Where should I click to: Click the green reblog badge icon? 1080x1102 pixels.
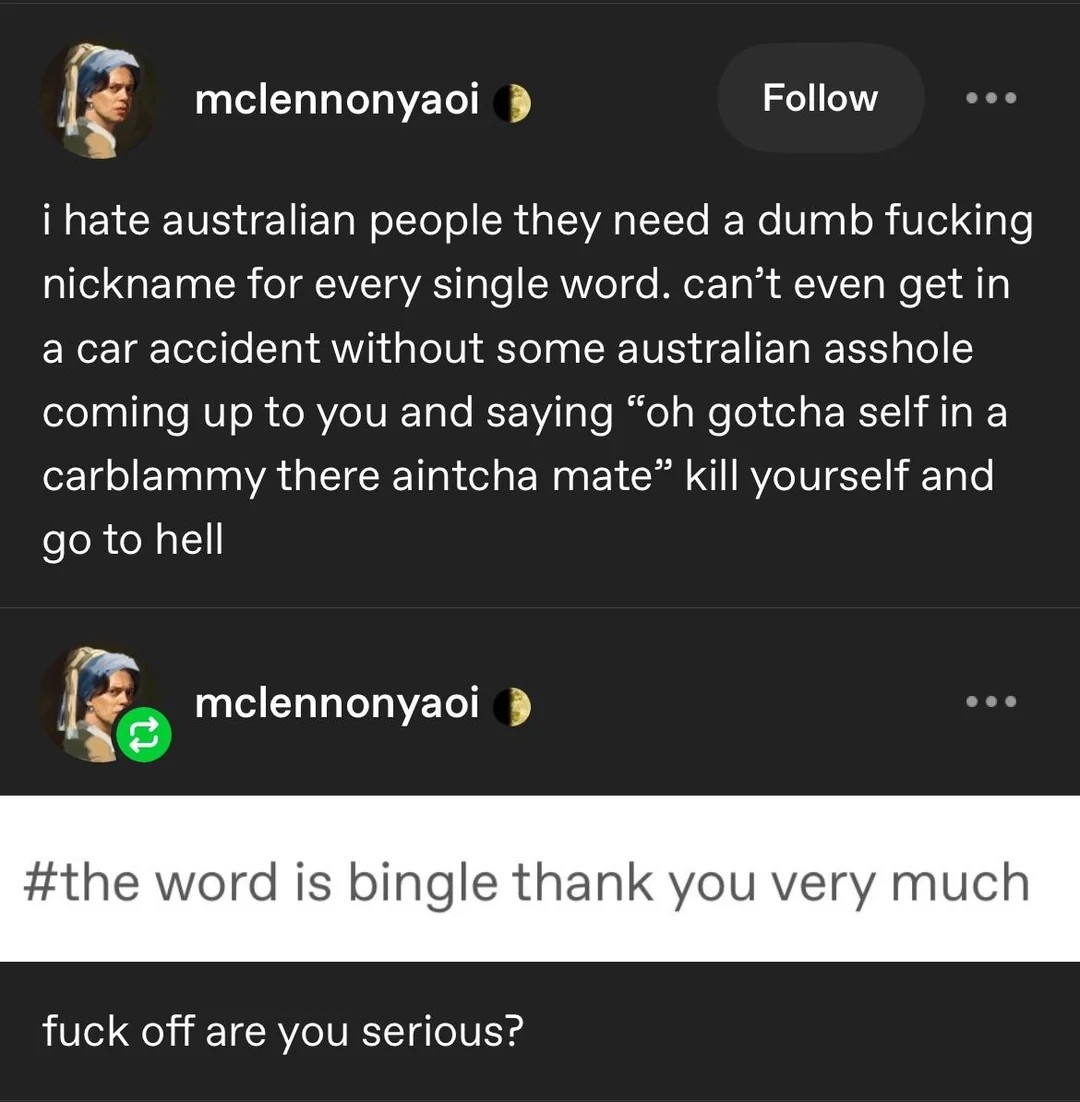(144, 735)
